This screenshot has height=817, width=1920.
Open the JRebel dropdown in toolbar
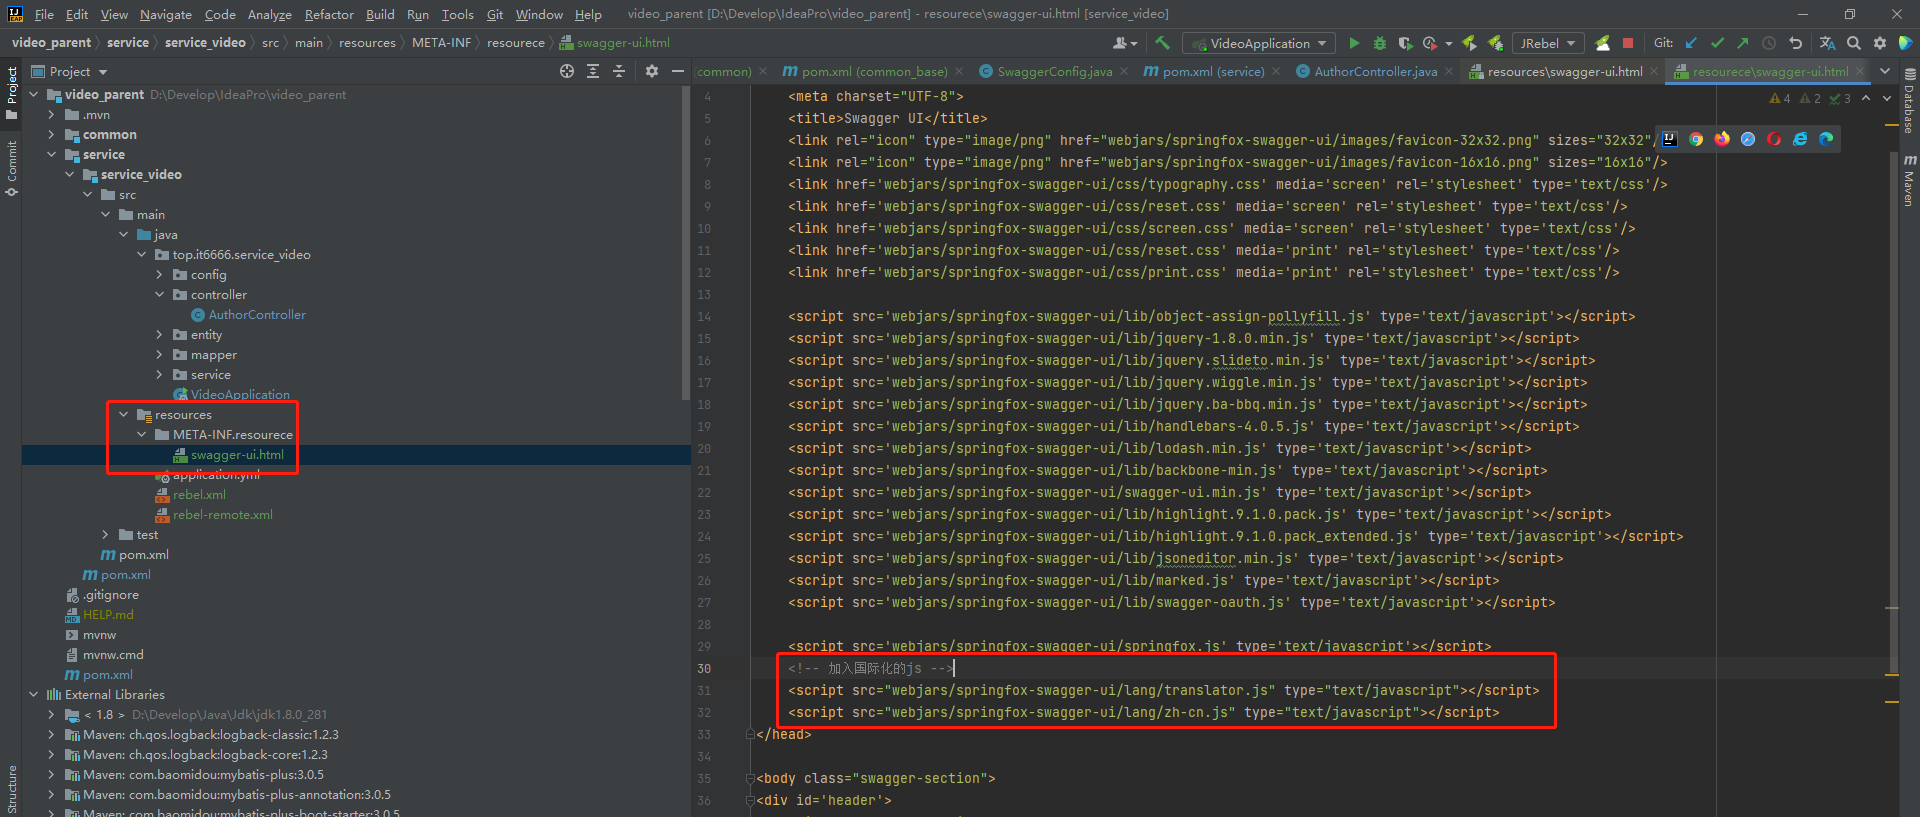click(x=1546, y=43)
